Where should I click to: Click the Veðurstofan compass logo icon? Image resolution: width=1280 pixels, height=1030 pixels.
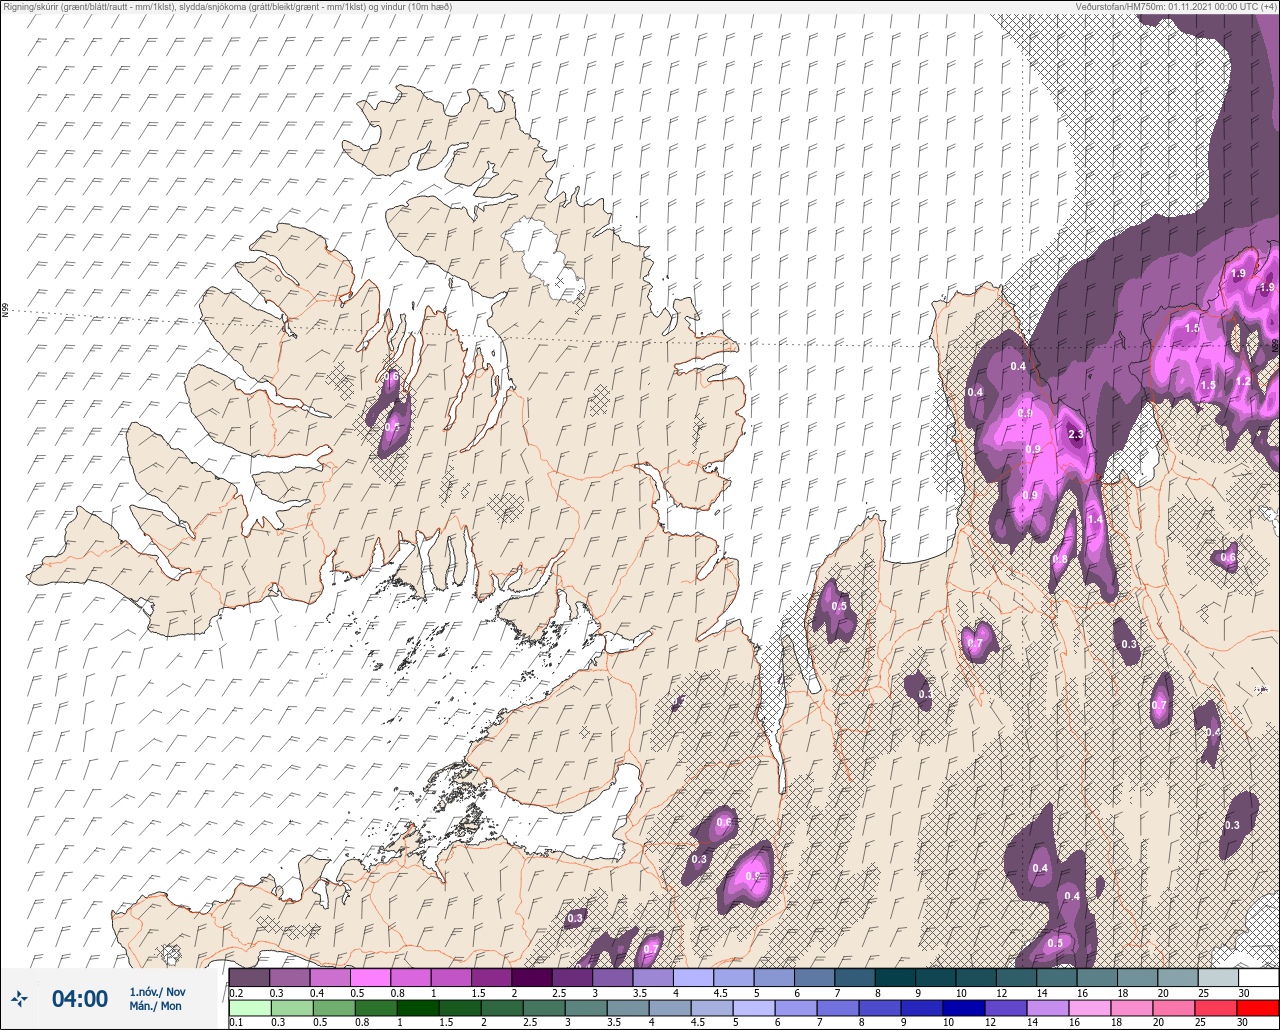click(20, 998)
